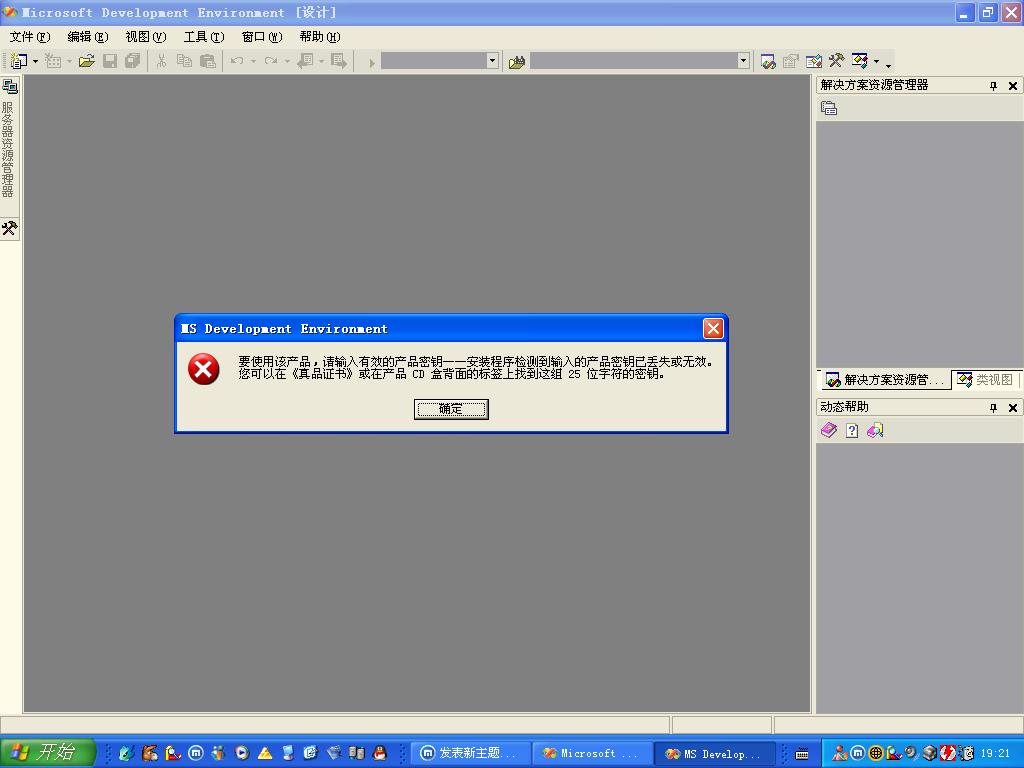Viewport: 1024px width, 768px height.
Task: Click the 确定 button in the error dialog
Action: click(x=451, y=409)
